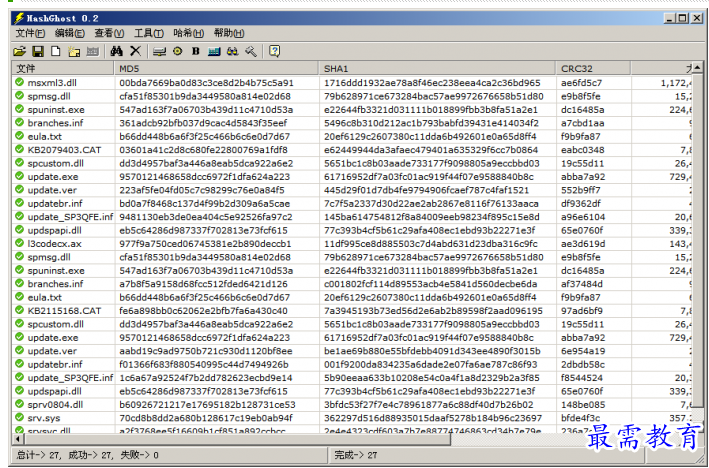The width and height of the screenshot is (709, 468).
Task: Click the new folder sparkle icon
Action: [x=74, y=51]
